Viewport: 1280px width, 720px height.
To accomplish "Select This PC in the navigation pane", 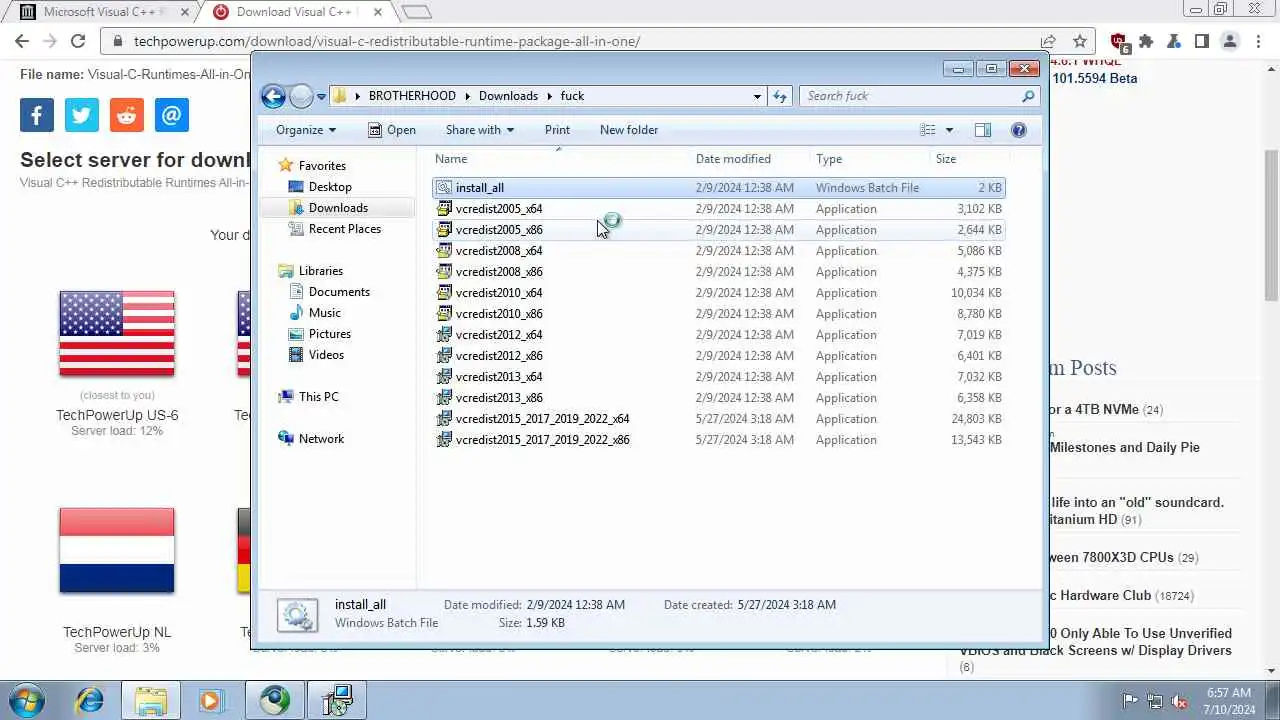I will point(319,397).
